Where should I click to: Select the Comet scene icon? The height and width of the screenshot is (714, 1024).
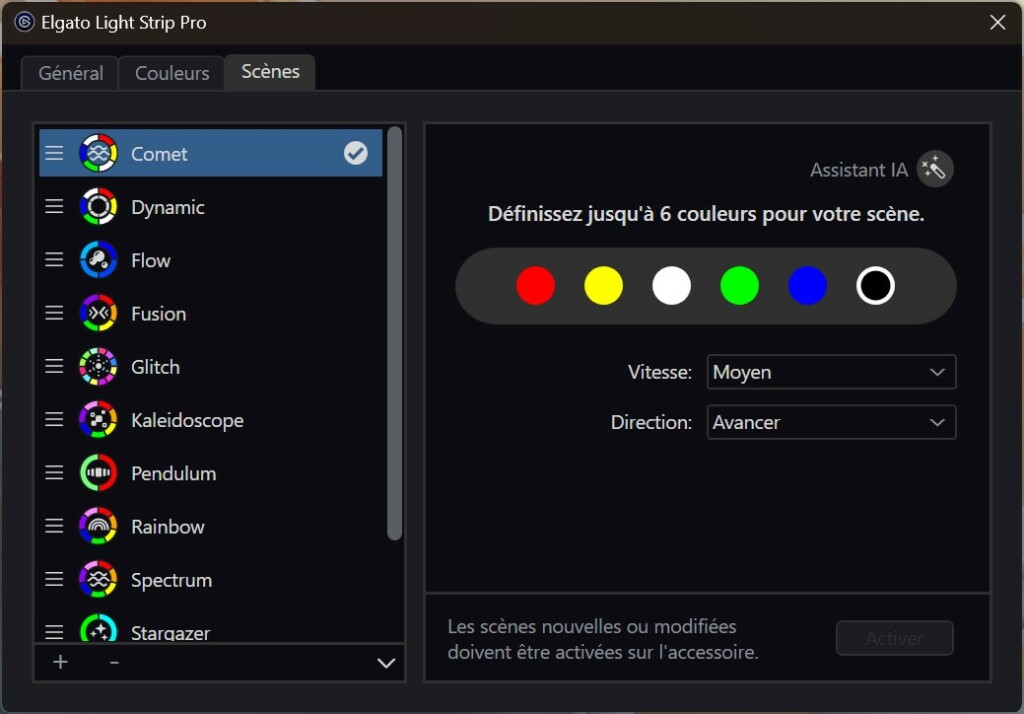[97, 153]
